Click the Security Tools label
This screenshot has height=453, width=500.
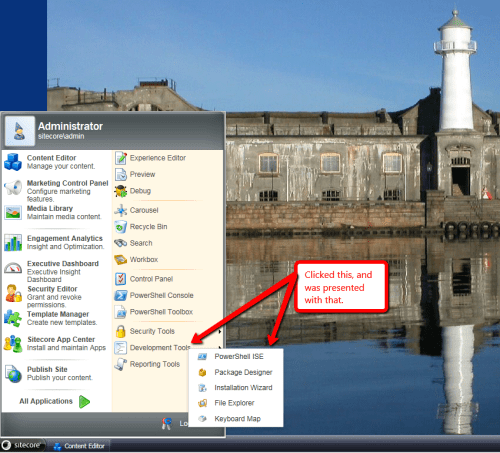tap(152, 331)
